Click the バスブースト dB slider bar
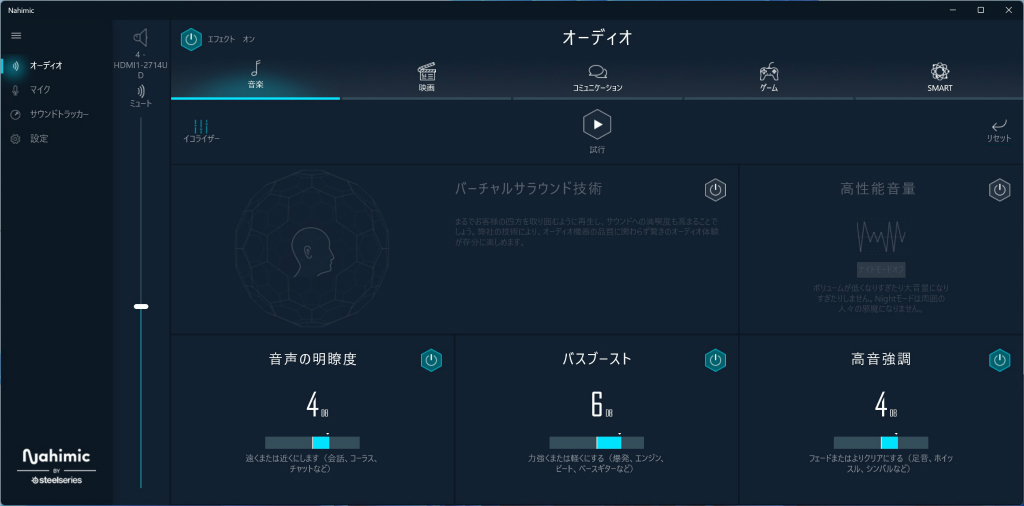Screen dimensions: 1024x506 click(596, 443)
